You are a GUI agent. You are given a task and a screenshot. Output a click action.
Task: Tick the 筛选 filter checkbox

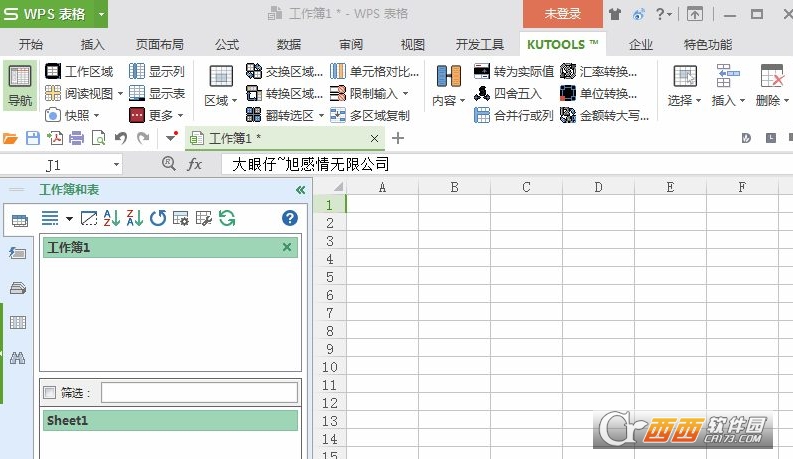click(50, 392)
